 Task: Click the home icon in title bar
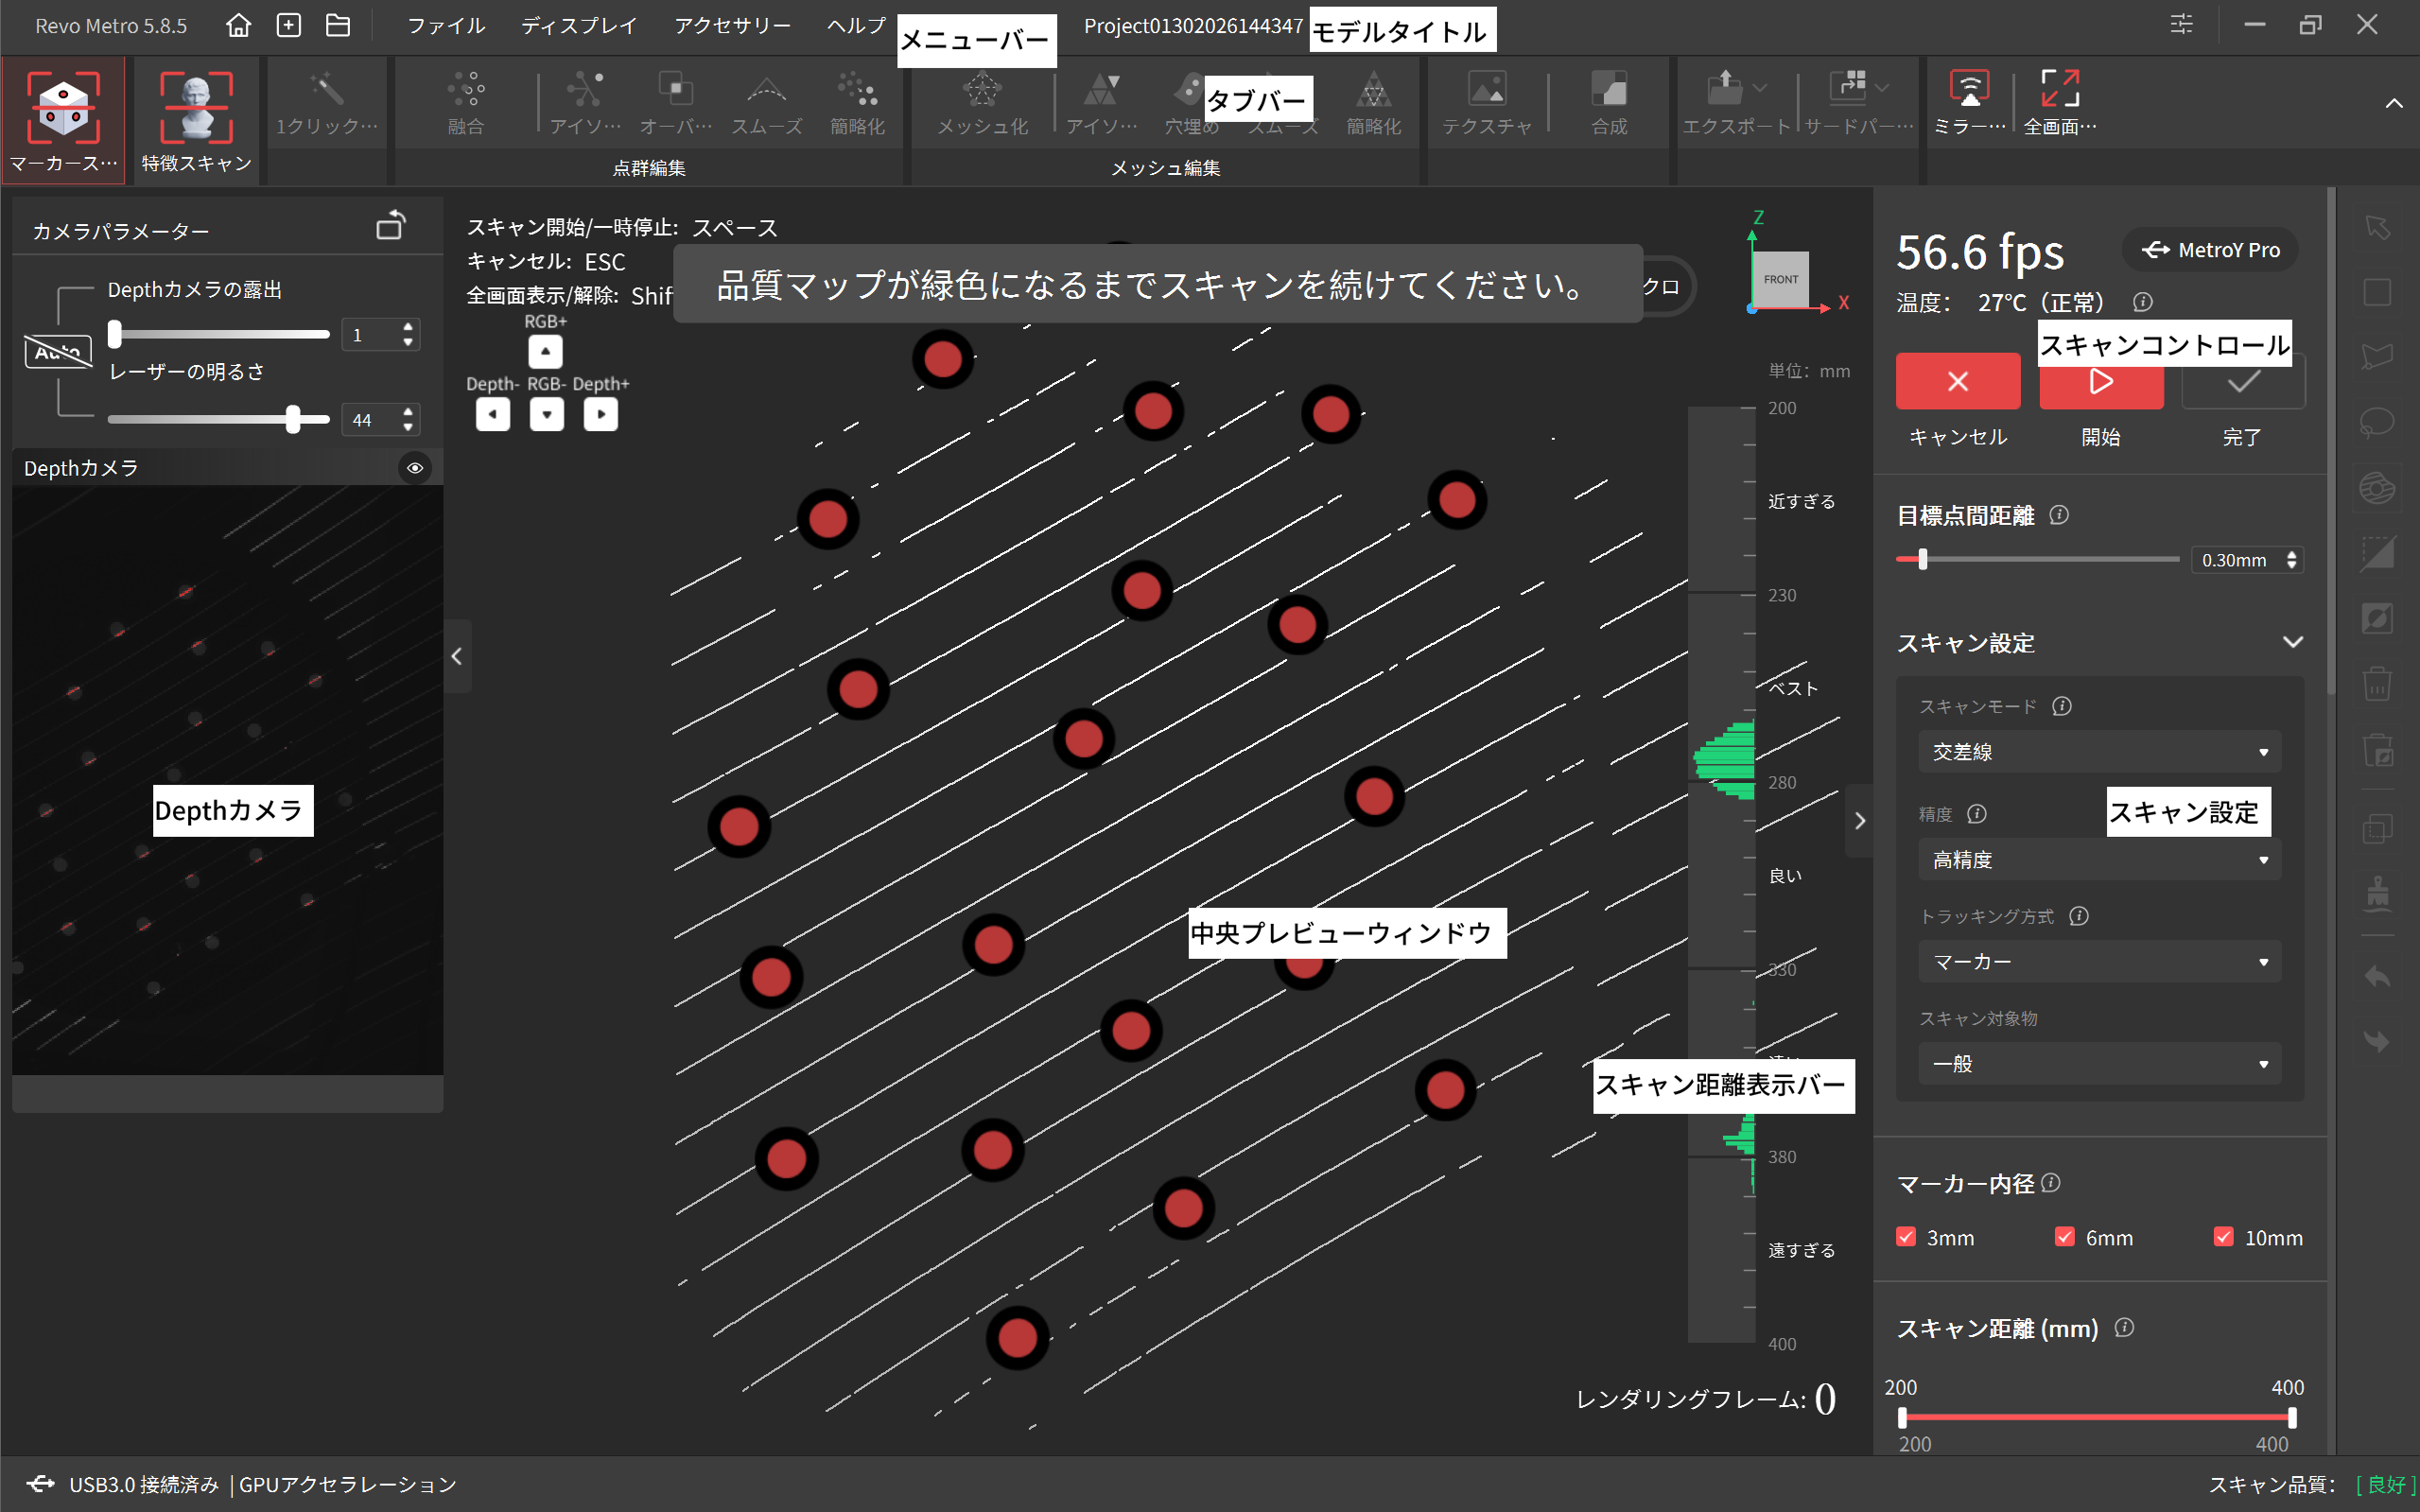238,26
